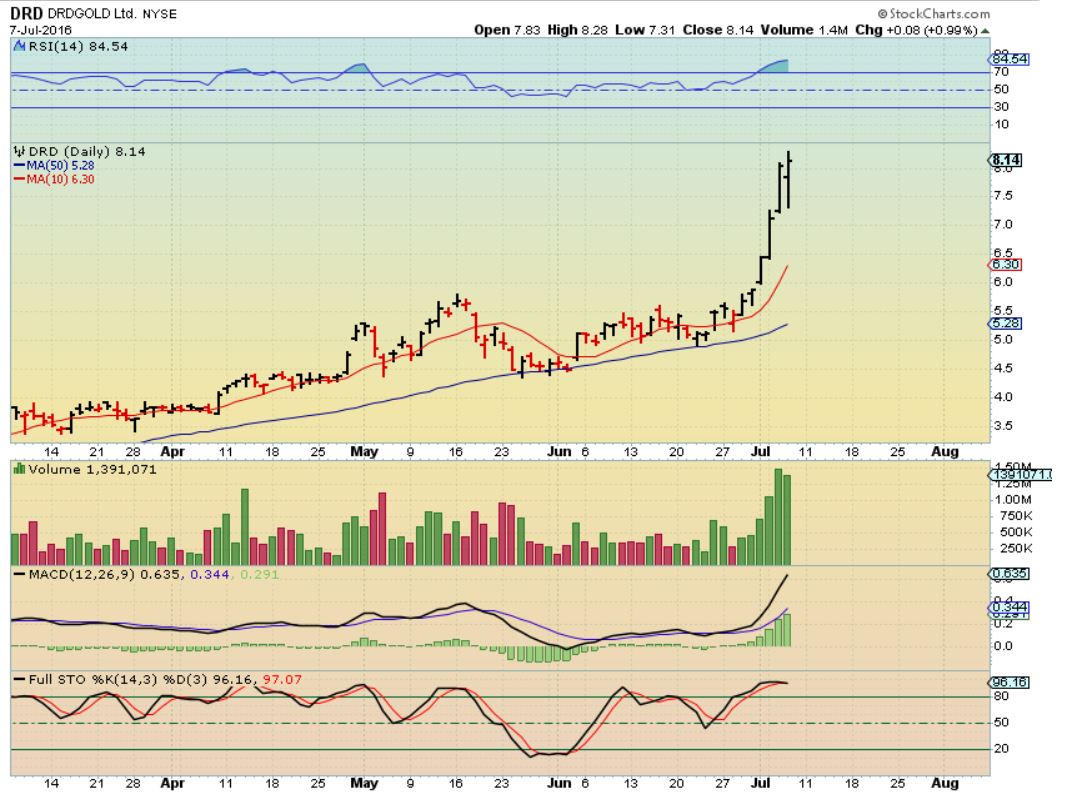Click the green up-arrow change indicator
This screenshot has width=1068, height=800.
(985, 31)
